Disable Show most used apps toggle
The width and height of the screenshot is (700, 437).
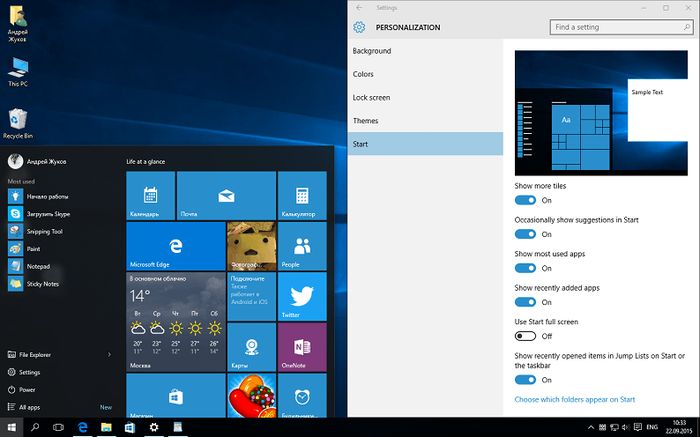(x=525, y=268)
